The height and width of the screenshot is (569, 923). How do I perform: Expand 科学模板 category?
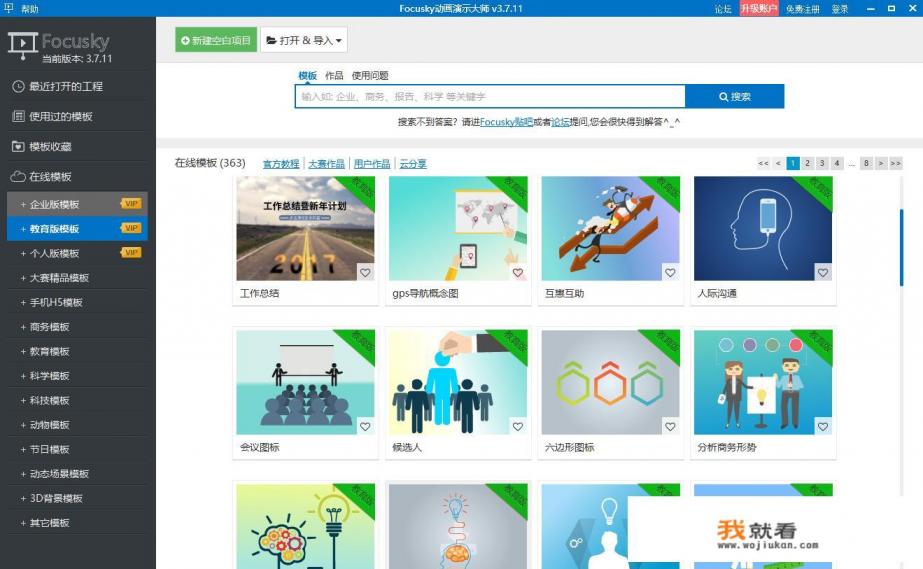pyautogui.click(x=77, y=375)
